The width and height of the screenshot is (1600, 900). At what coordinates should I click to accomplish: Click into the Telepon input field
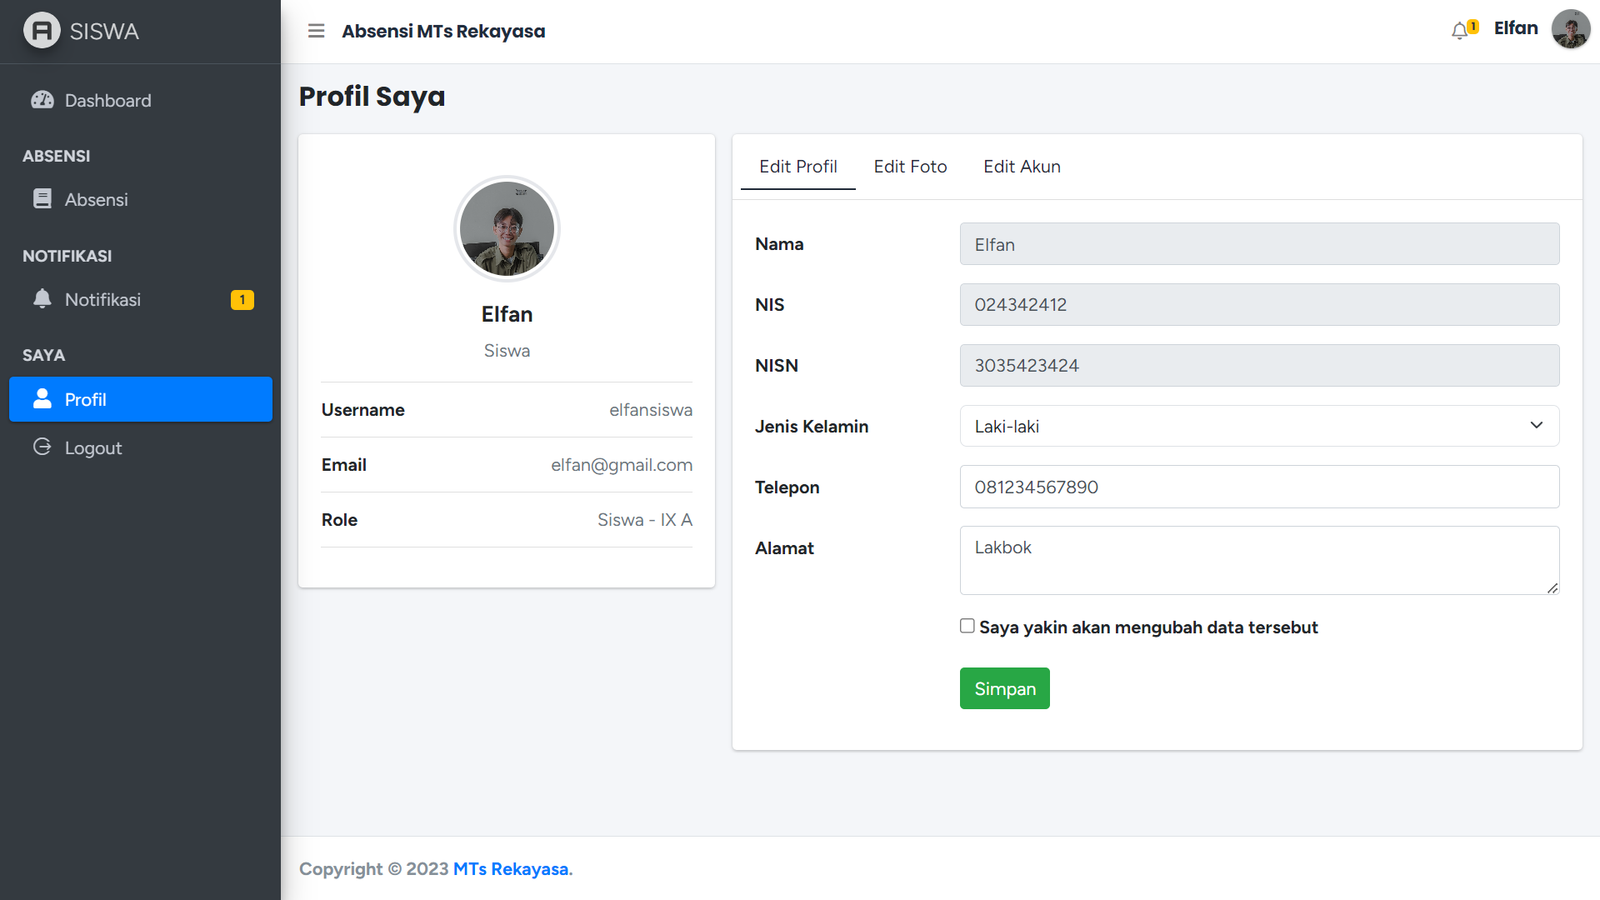[x=1258, y=487]
